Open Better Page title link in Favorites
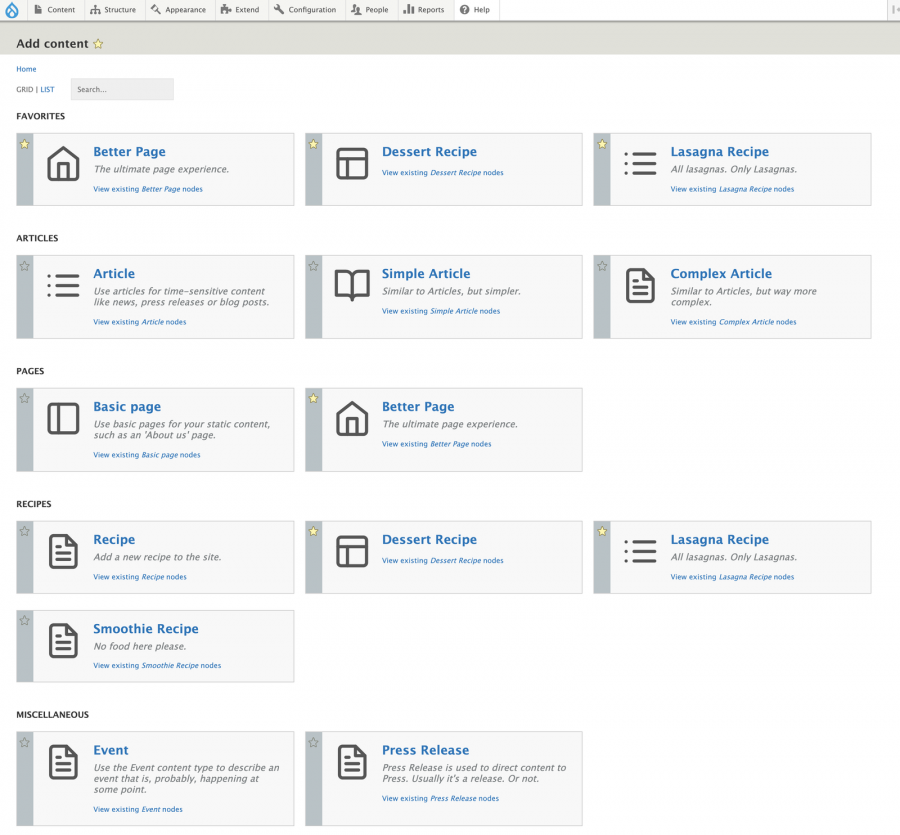 point(129,152)
